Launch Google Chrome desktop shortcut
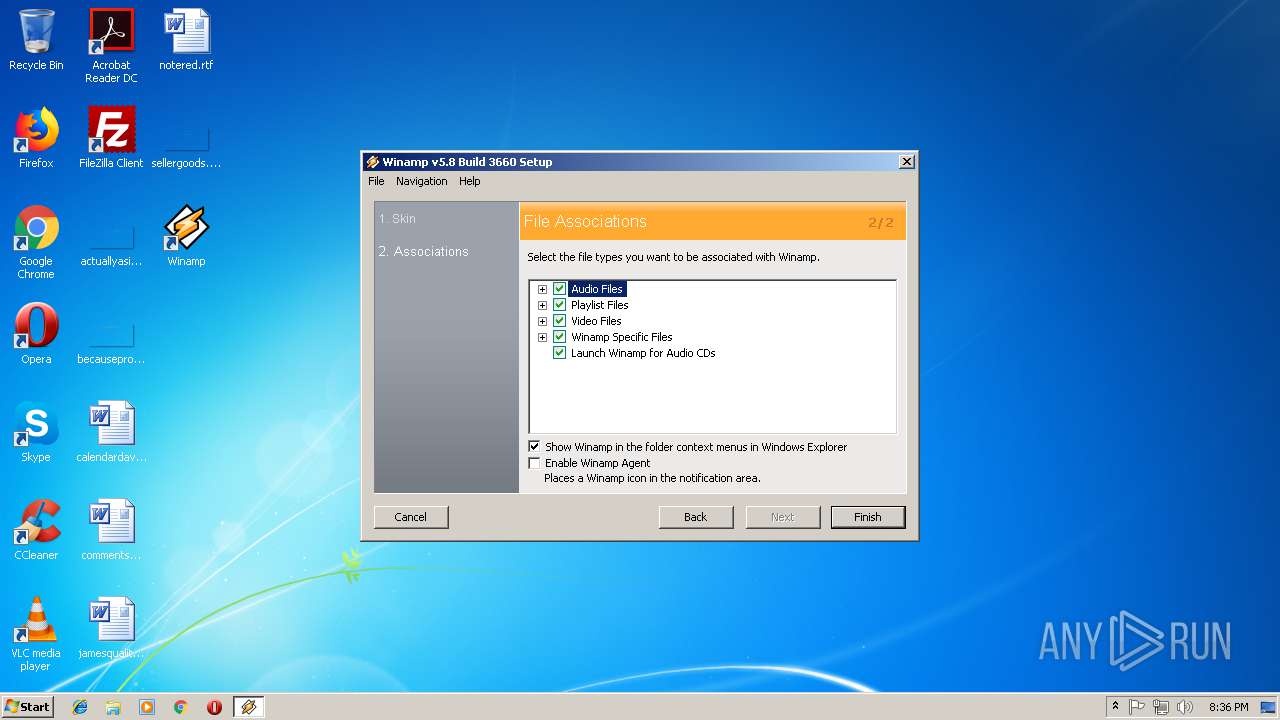This screenshot has width=1280, height=720. click(x=36, y=242)
